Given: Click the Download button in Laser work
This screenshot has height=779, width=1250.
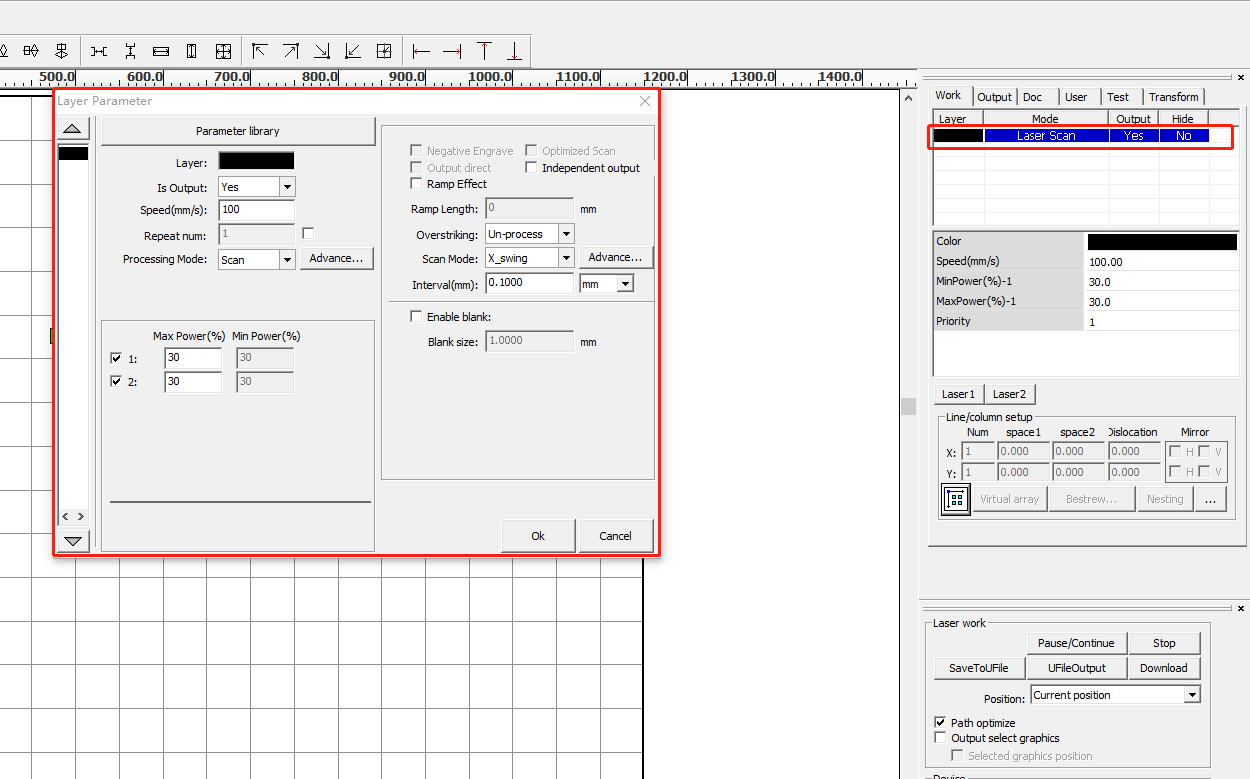Looking at the screenshot, I should (x=1163, y=668).
